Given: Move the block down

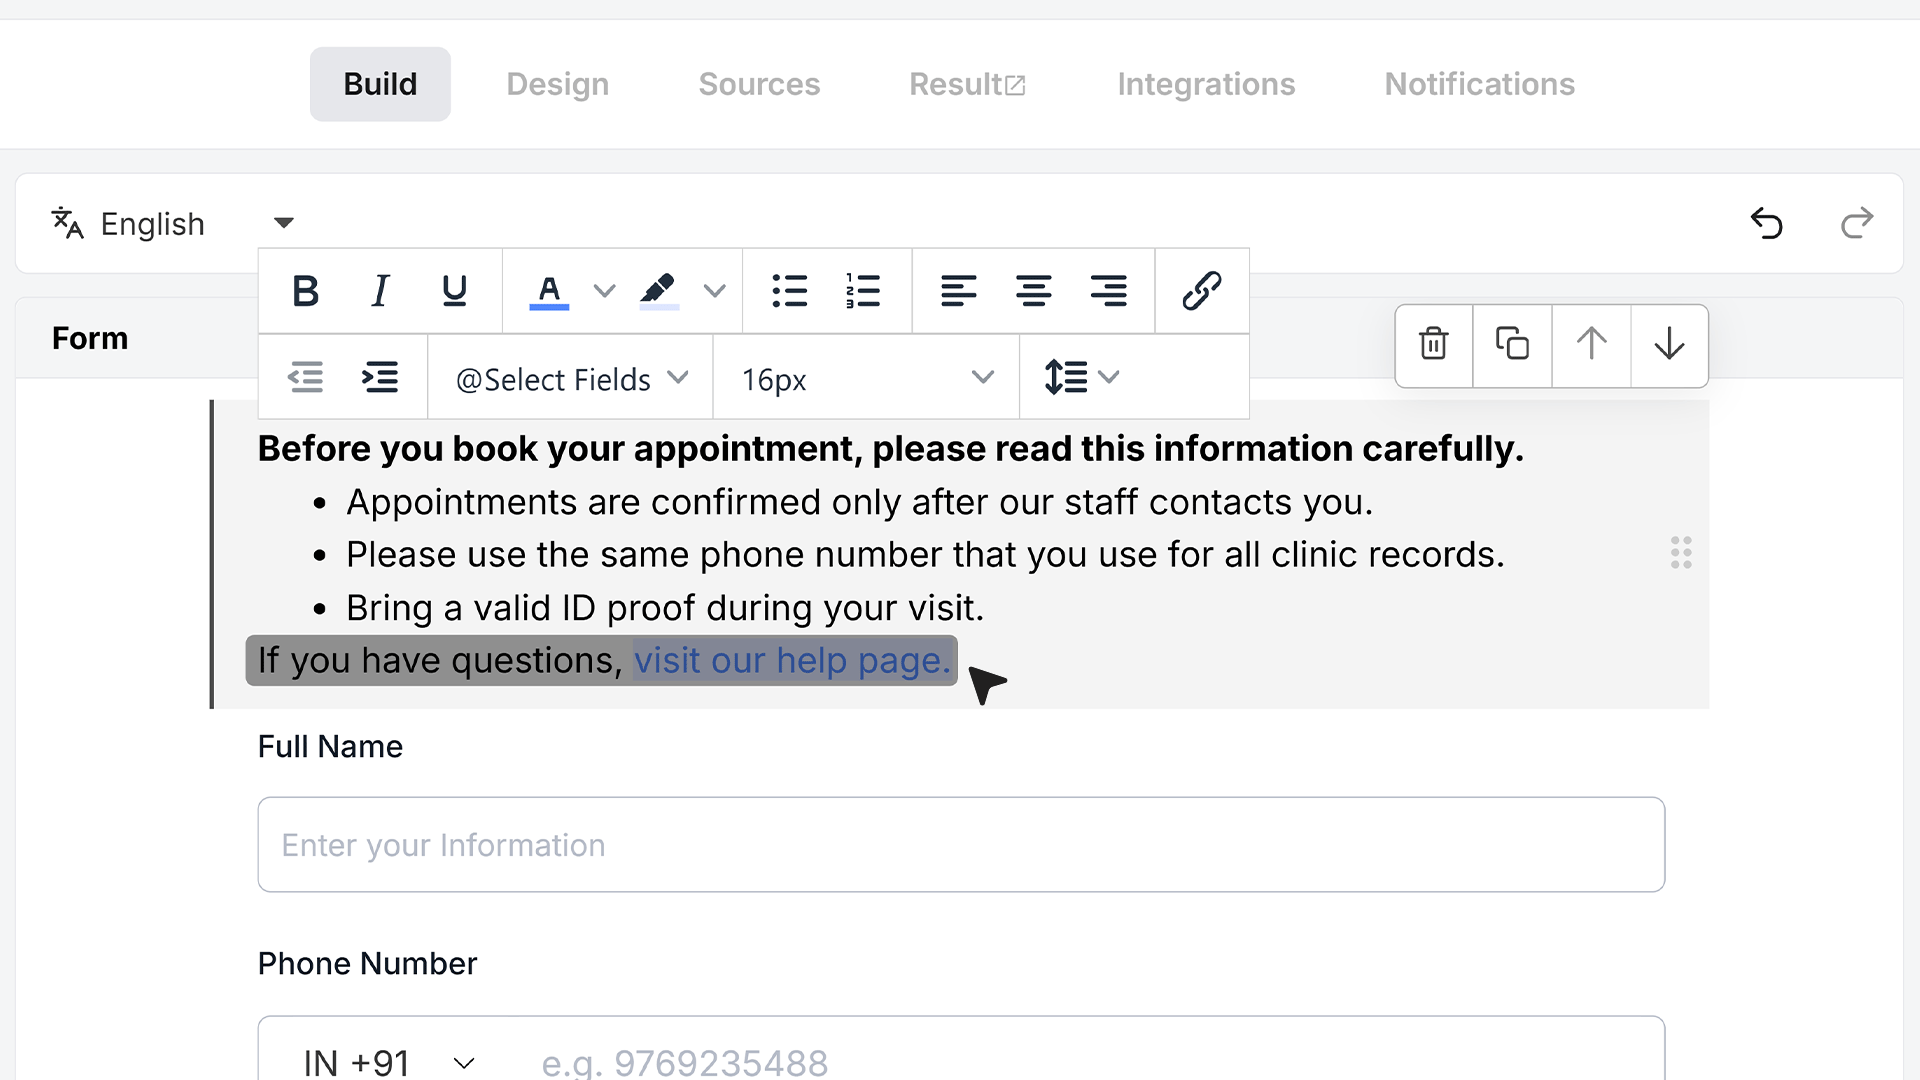Looking at the screenshot, I should 1669,344.
